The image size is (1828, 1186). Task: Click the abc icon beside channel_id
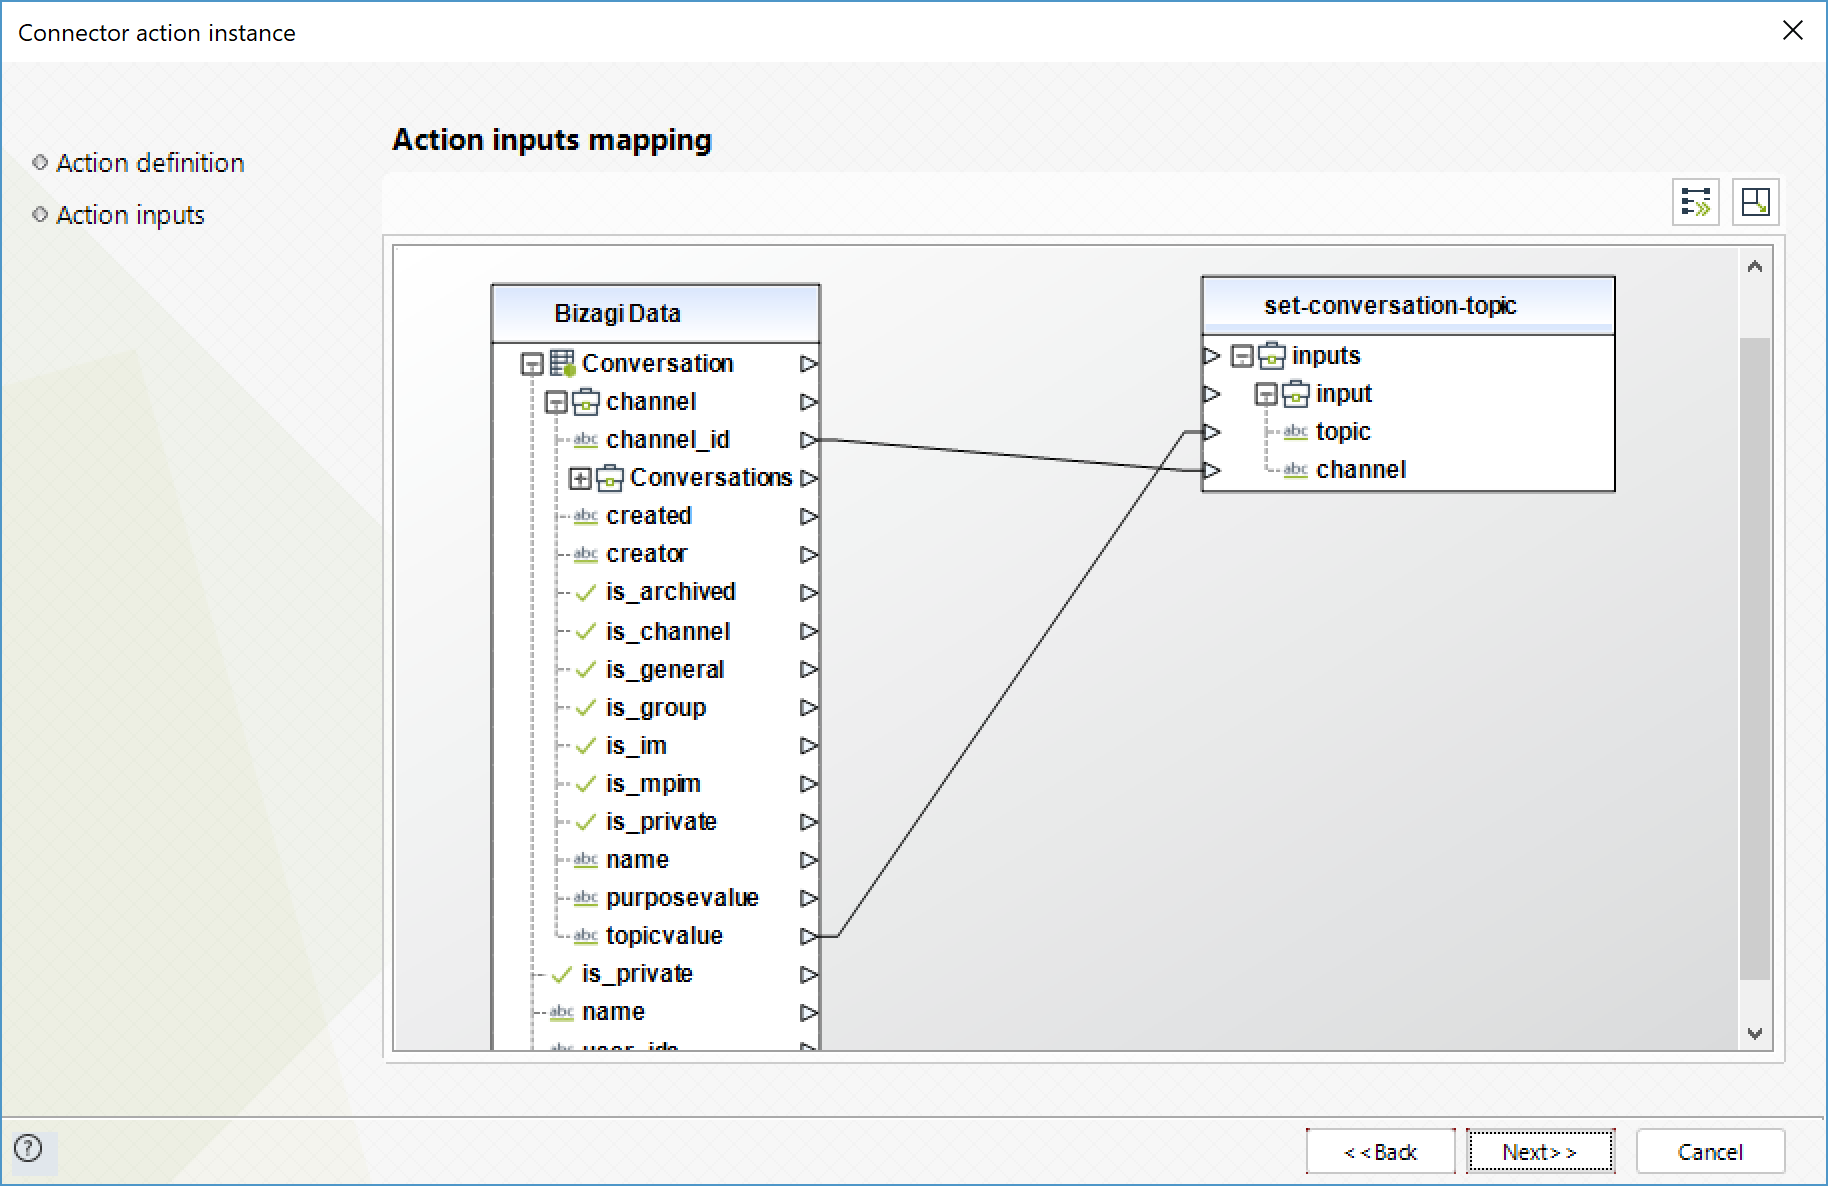(x=586, y=440)
